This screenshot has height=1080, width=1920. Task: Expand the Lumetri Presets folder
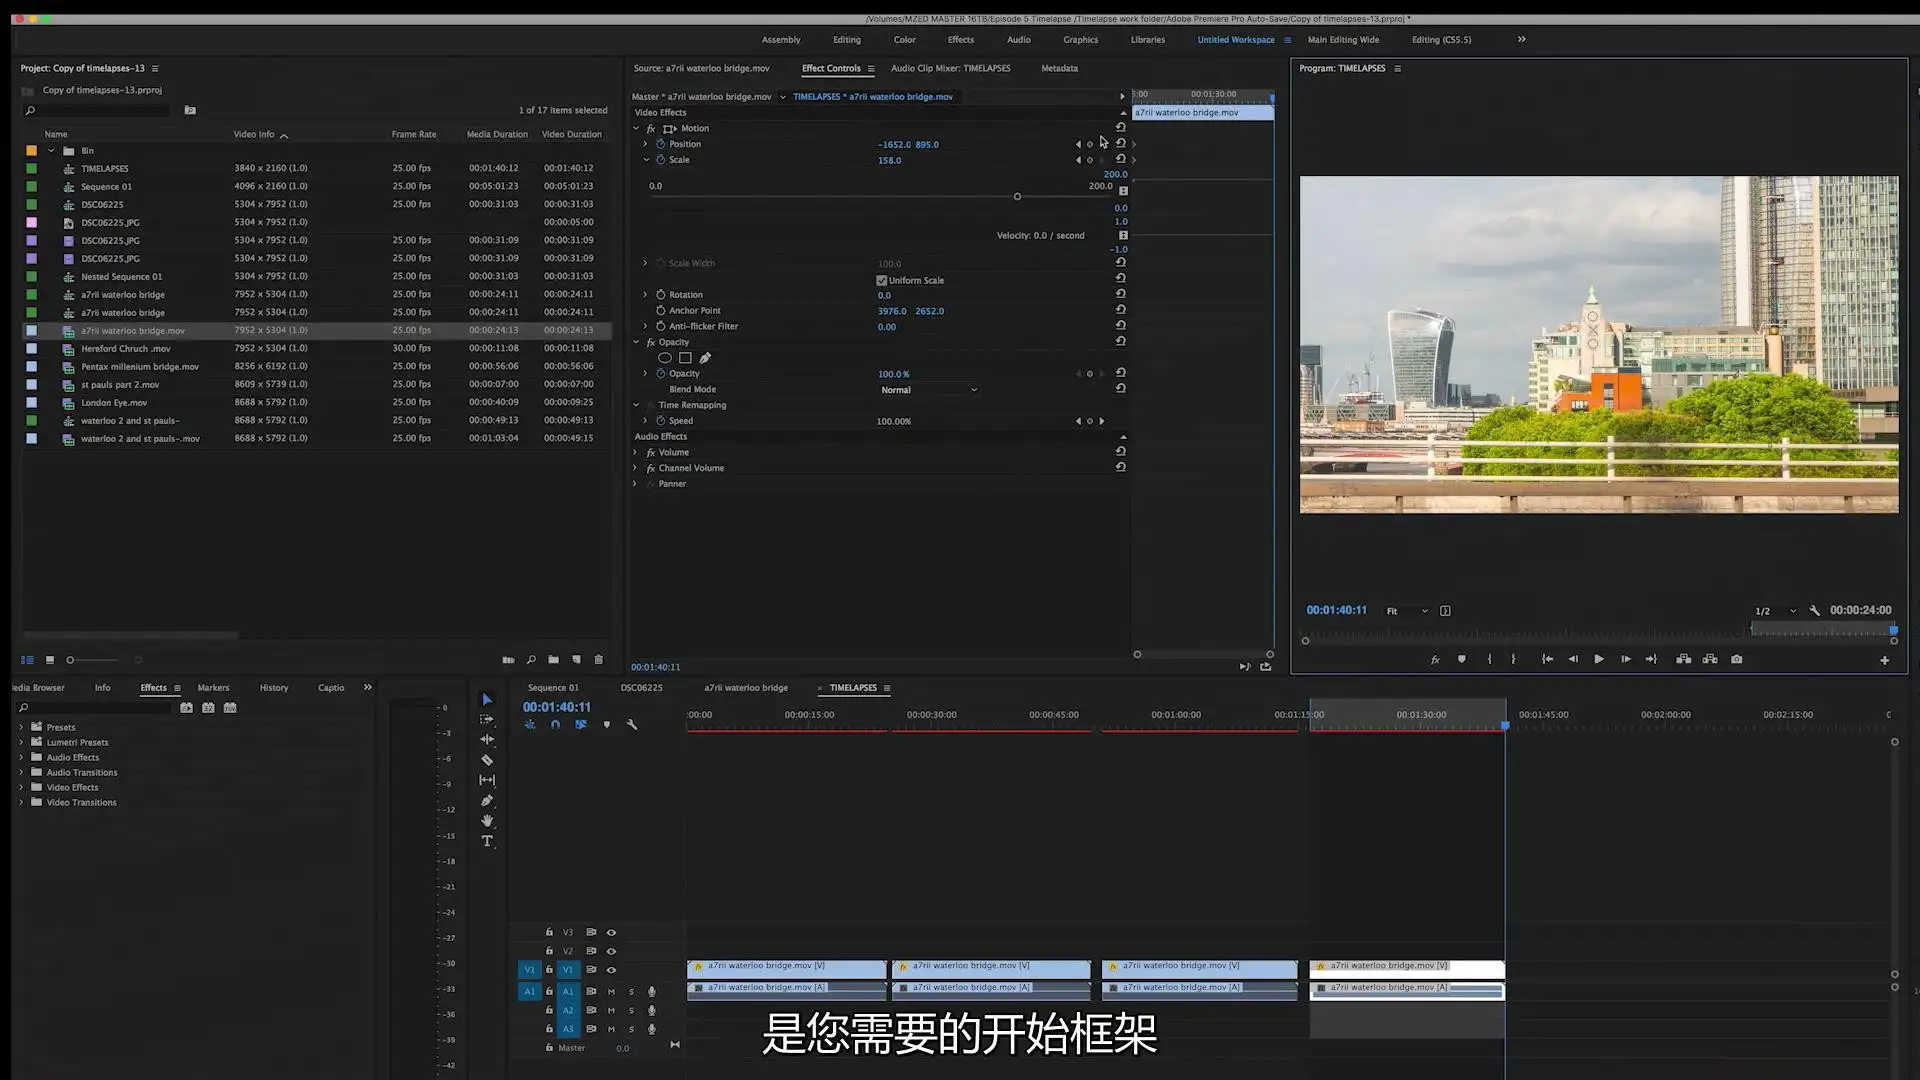click(x=21, y=742)
